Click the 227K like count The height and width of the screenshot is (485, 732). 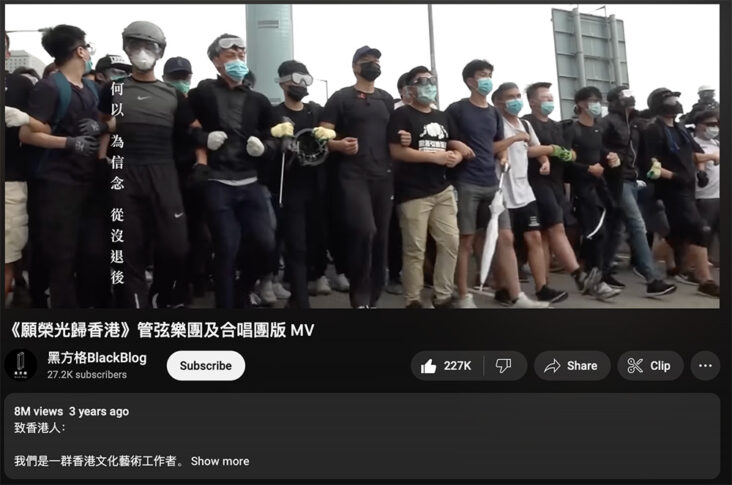click(458, 366)
